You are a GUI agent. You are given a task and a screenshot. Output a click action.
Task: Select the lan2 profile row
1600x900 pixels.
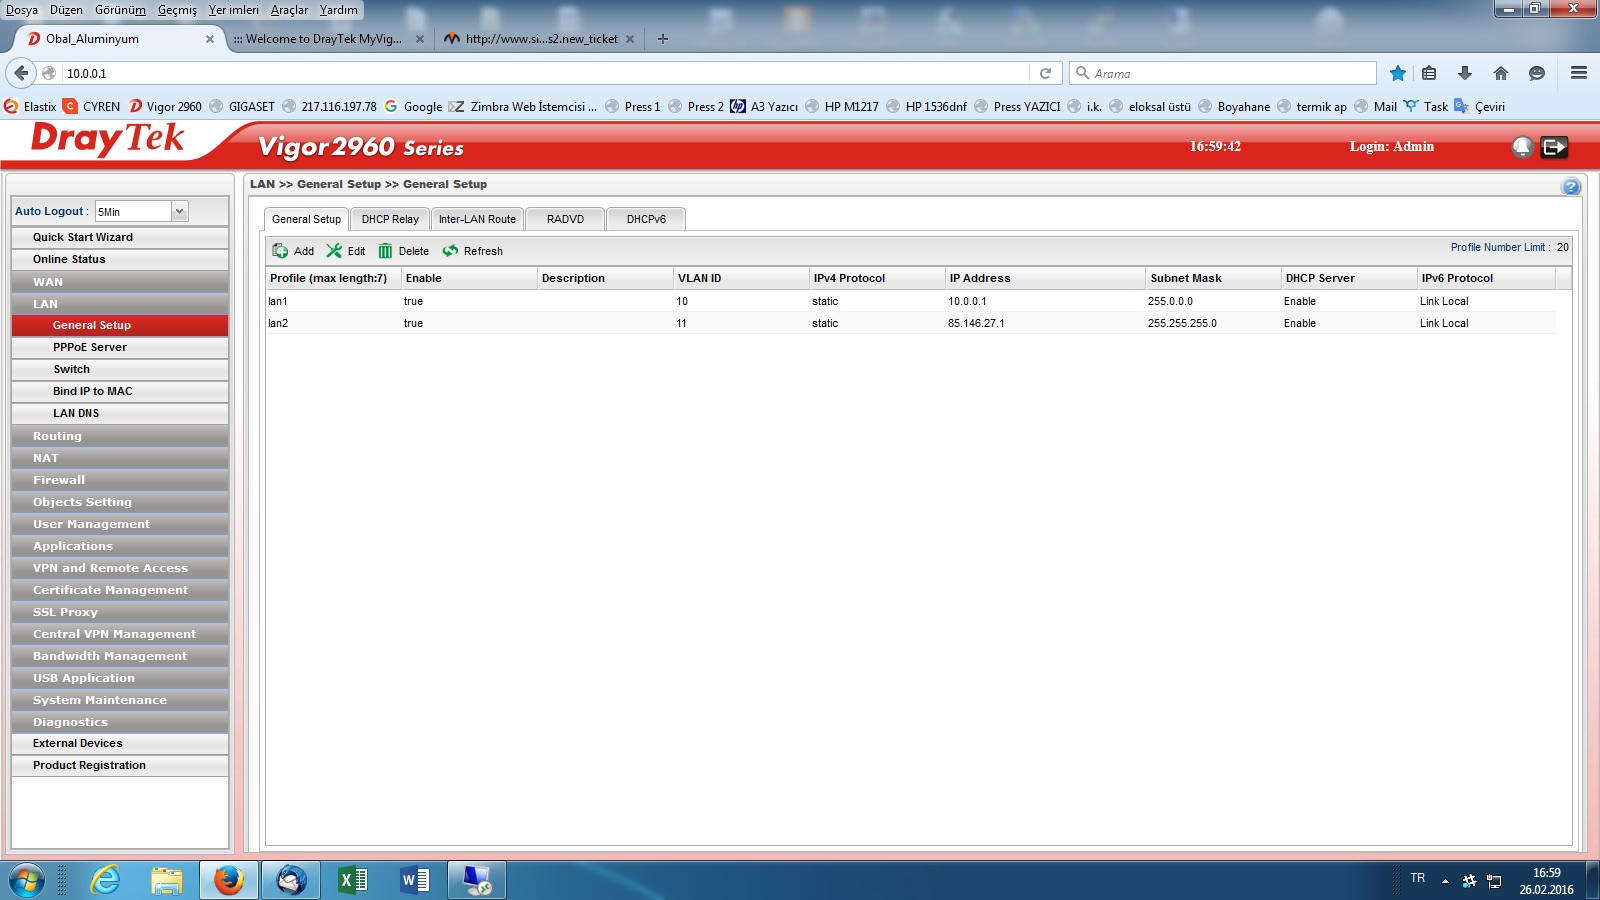point(278,323)
